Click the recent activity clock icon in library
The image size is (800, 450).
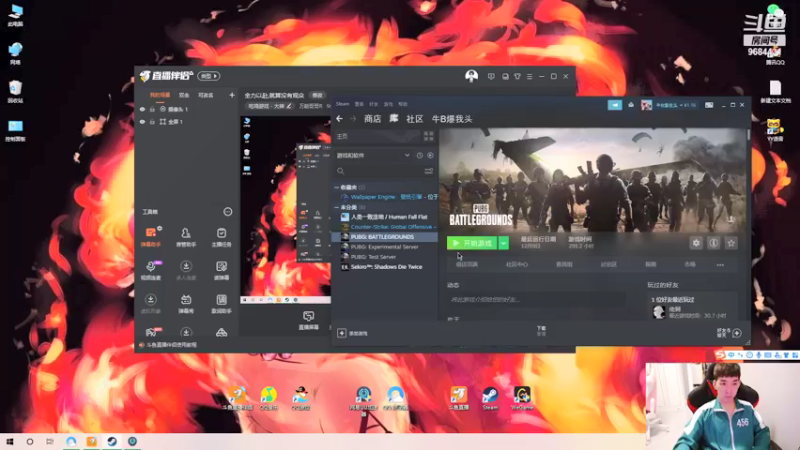coord(420,155)
